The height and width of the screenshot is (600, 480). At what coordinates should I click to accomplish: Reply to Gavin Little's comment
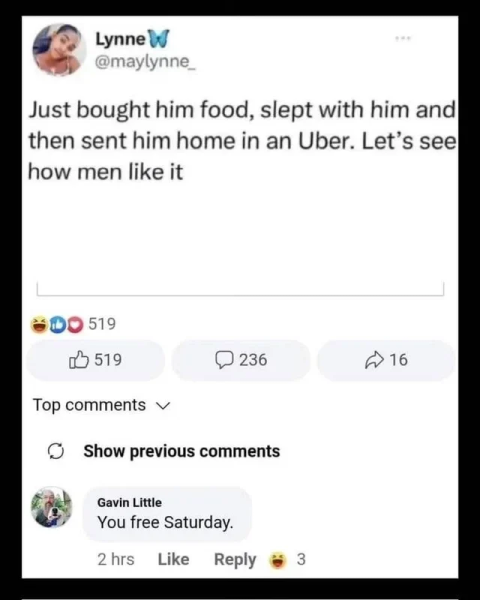click(x=235, y=560)
